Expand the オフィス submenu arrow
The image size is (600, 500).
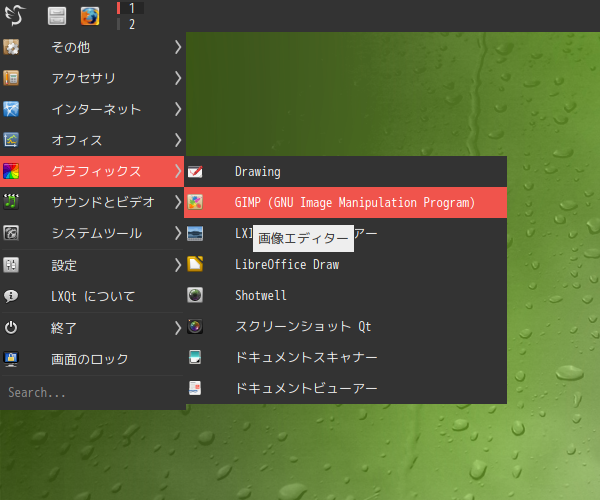tap(178, 140)
